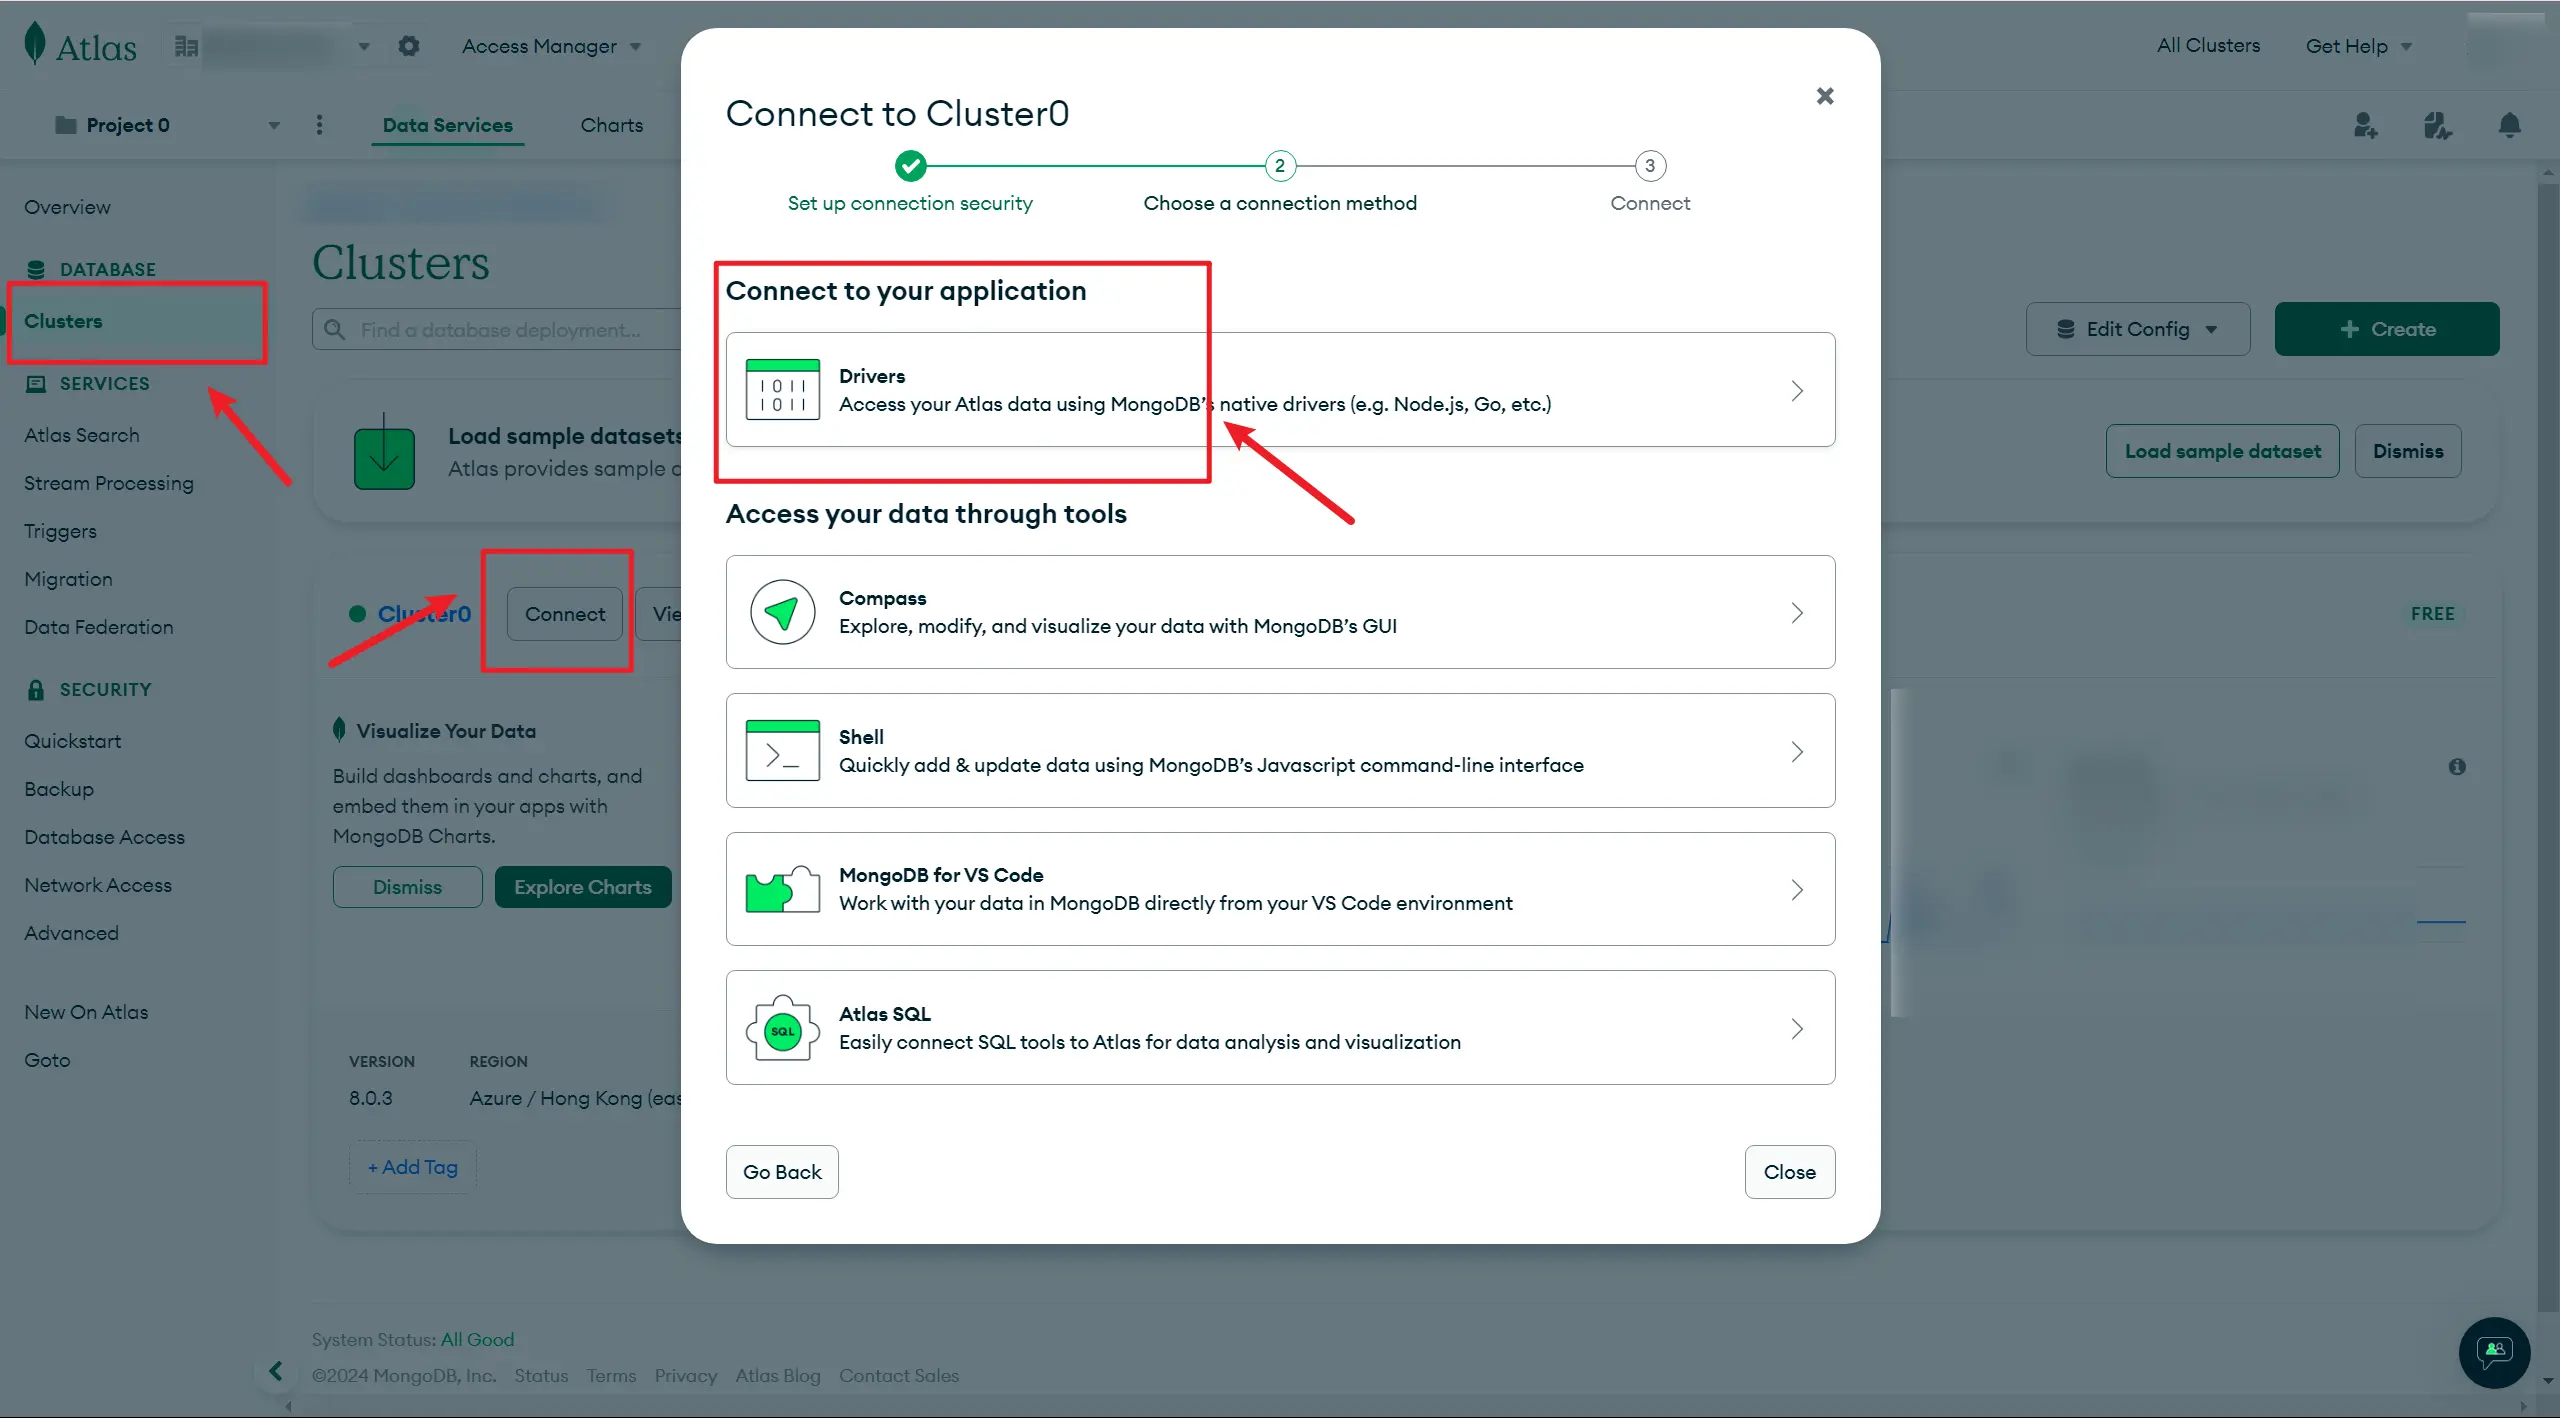Open the notifications bell icon
The image size is (2560, 1418).
[2509, 125]
